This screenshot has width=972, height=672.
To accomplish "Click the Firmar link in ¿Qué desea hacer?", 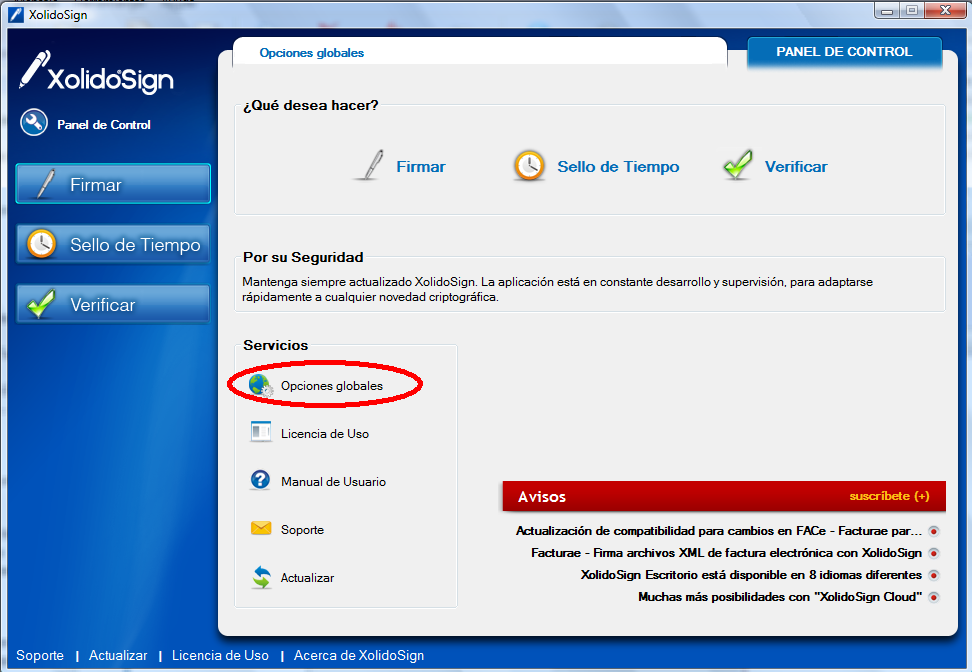I will 421,167.
